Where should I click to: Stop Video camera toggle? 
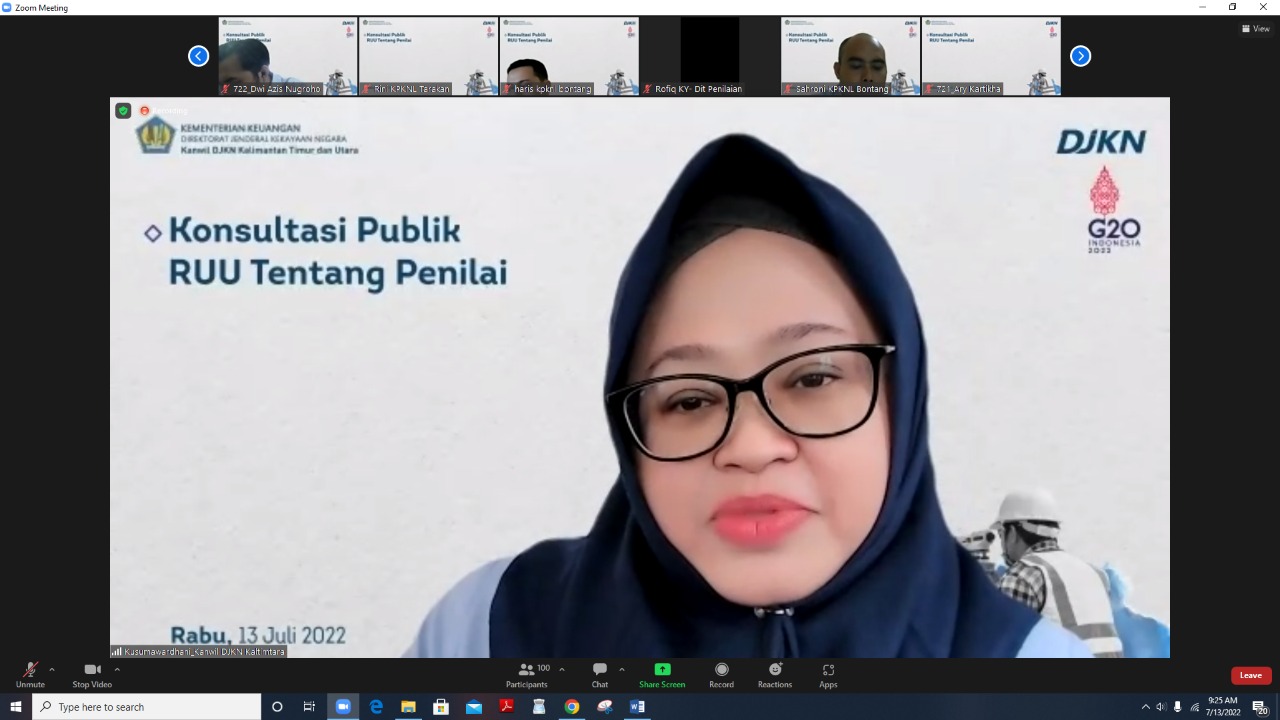point(92,674)
